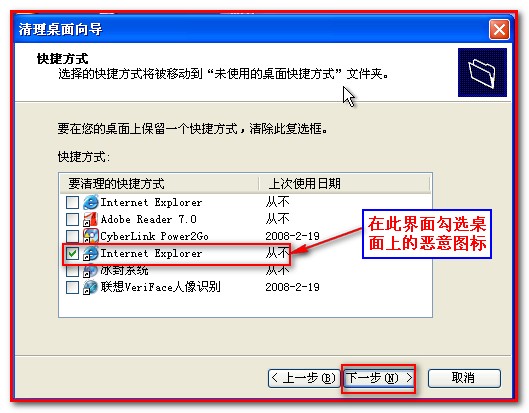Tick the 冰封系统 checkbox
This screenshot has width=529, height=413.
coord(72,271)
